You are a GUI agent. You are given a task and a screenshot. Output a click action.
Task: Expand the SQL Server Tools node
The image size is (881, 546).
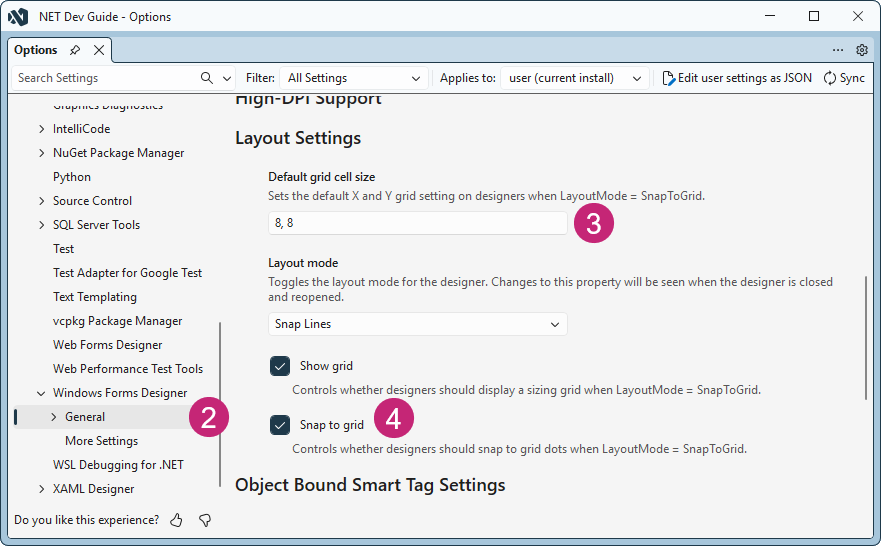tap(42, 225)
